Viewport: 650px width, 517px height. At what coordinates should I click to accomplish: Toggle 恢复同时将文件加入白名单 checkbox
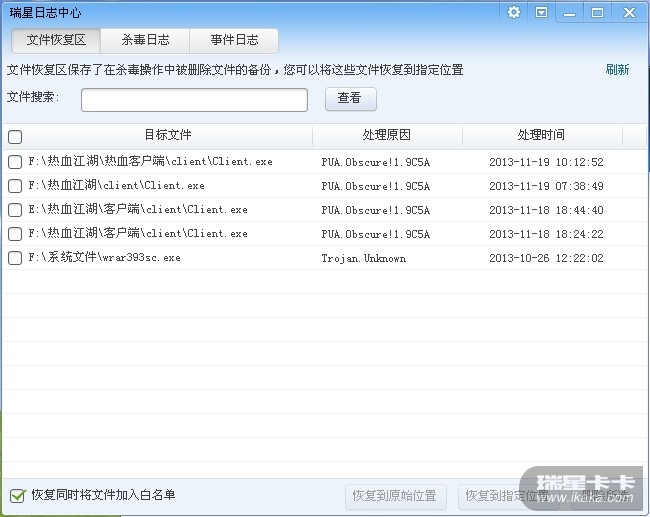17,495
